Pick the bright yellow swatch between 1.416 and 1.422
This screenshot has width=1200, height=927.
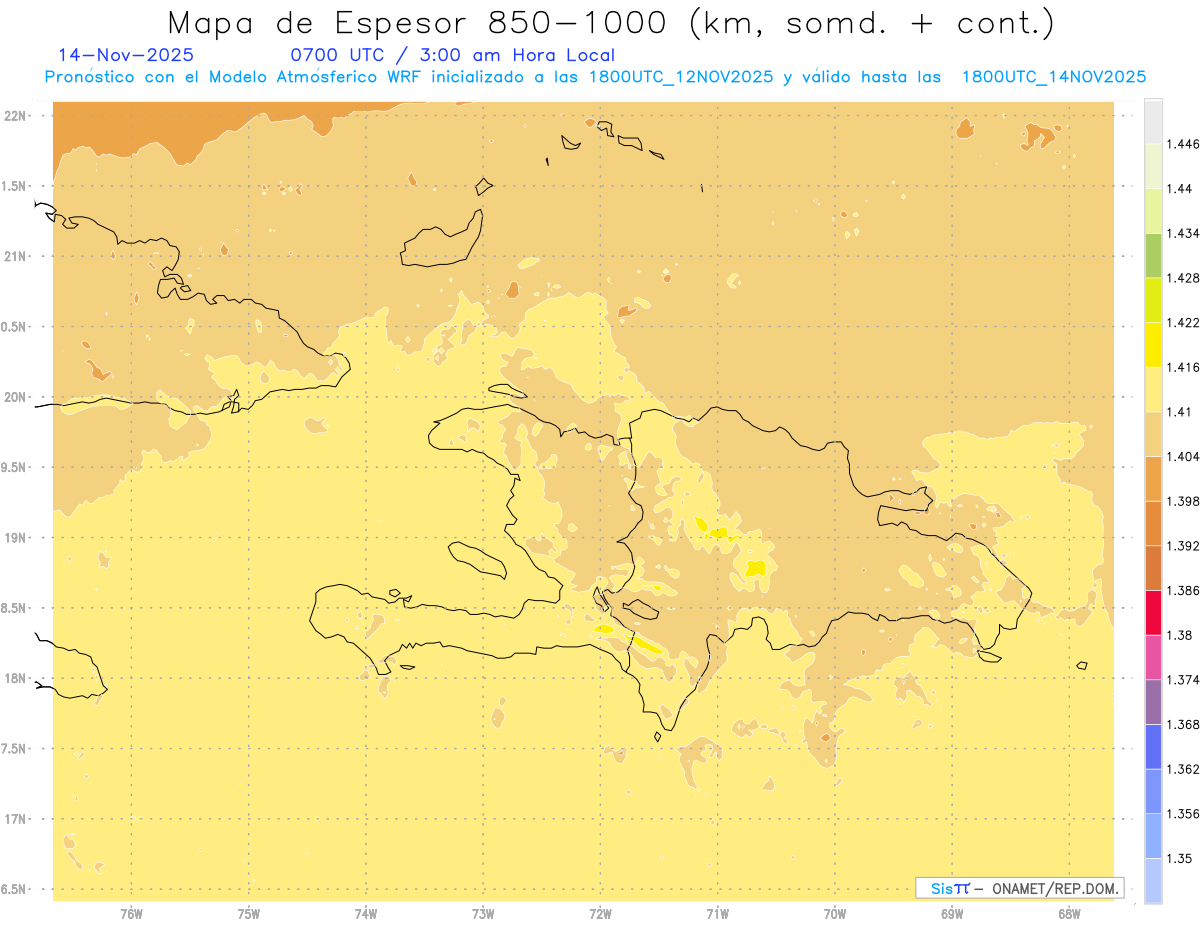coord(1153,344)
